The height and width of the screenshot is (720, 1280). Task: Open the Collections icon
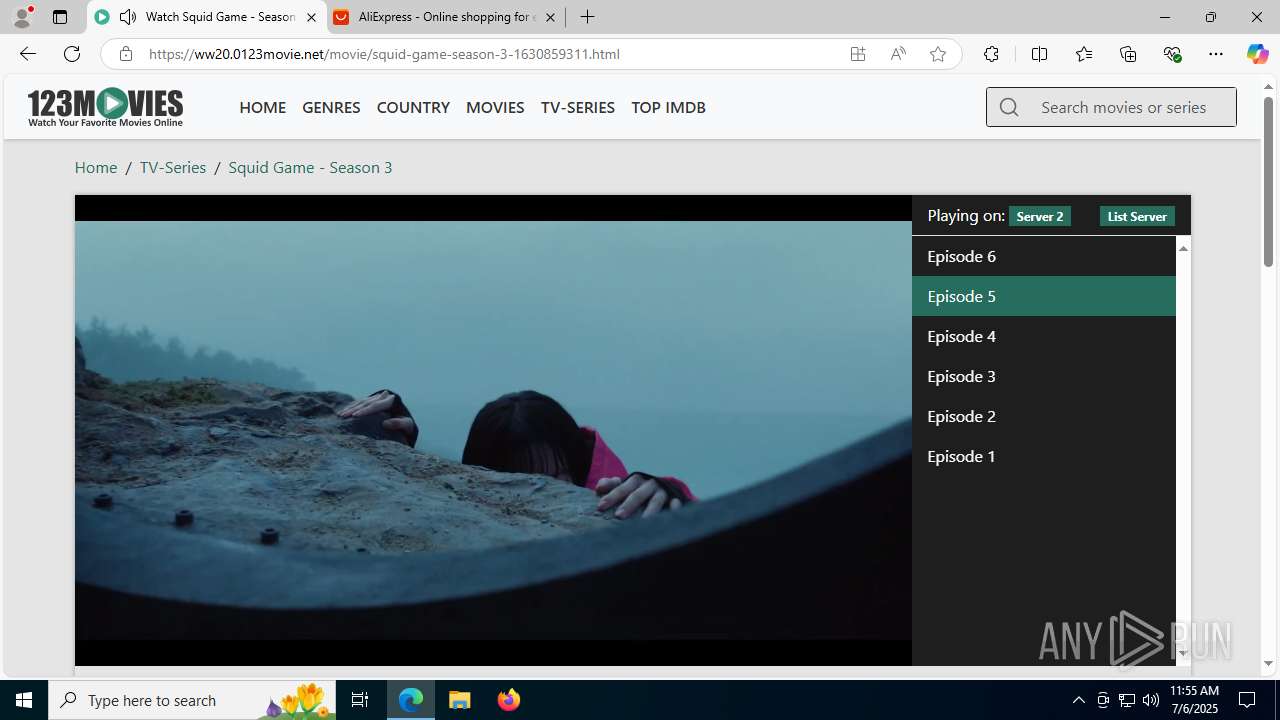point(1128,54)
